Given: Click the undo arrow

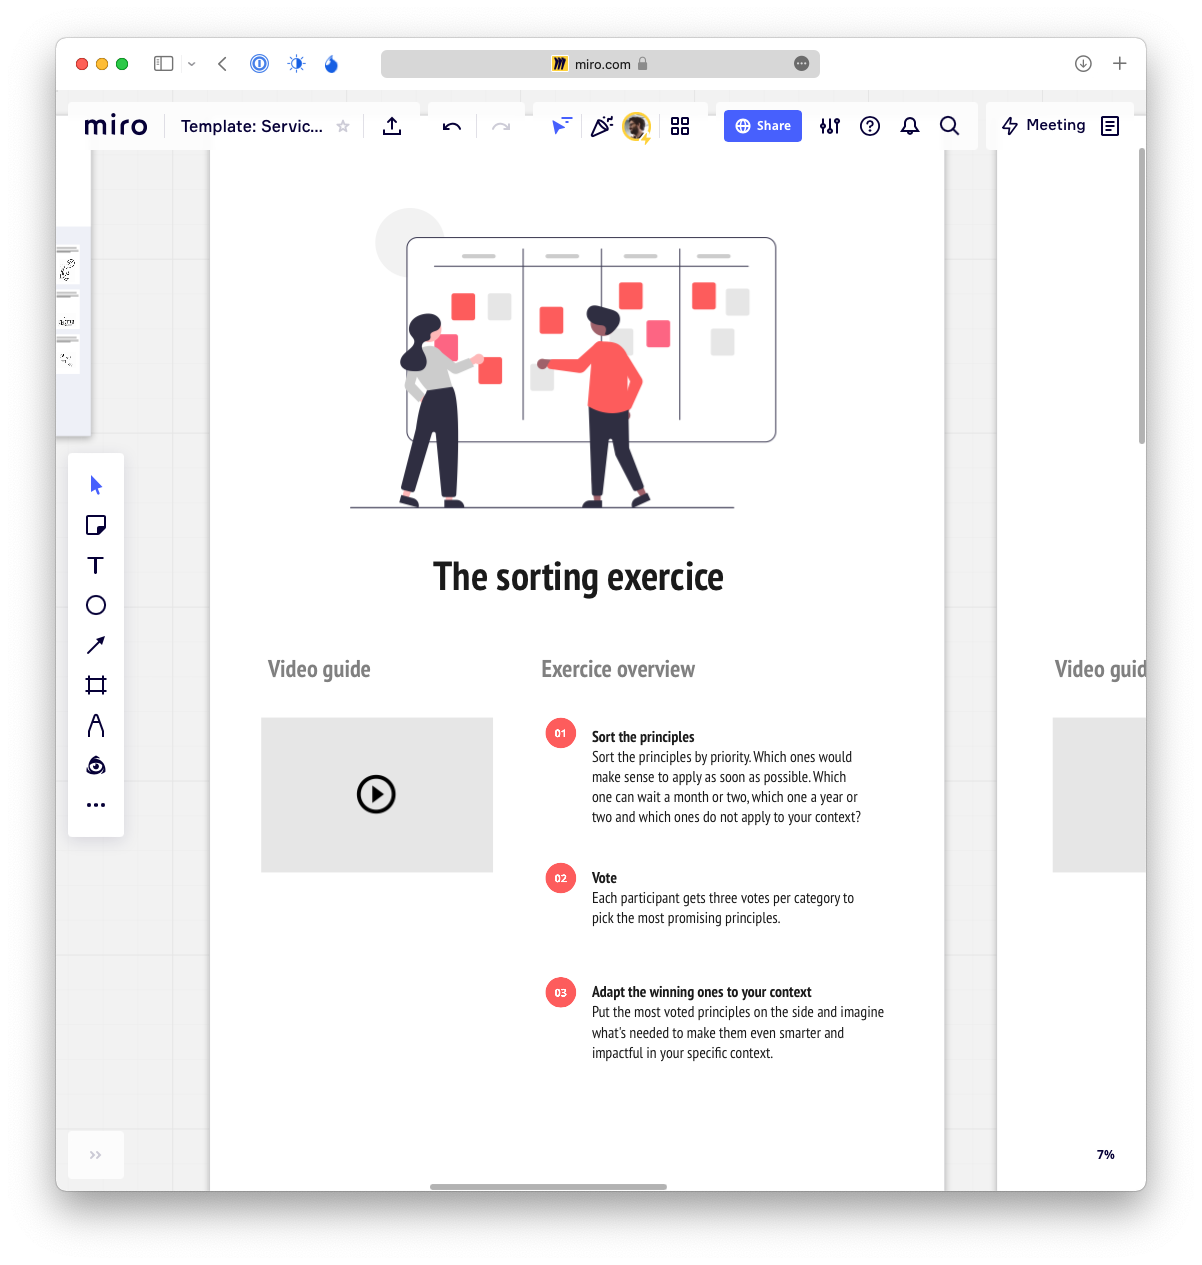Looking at the screenshot, I should tap(452, 126).
